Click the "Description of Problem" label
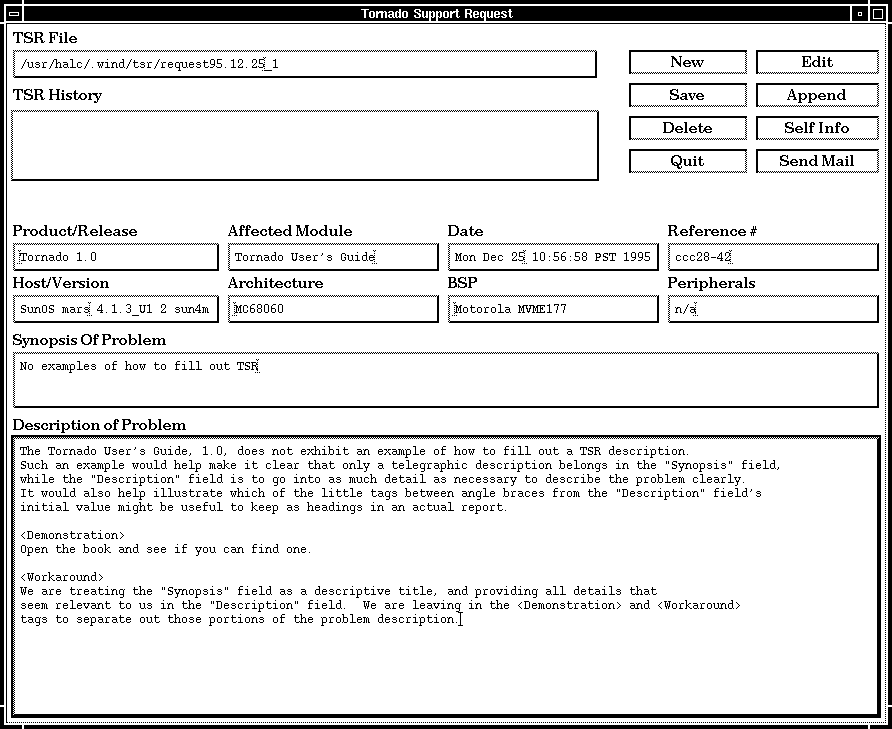Screen dimensions: 892x729 (x=99, y=425)
